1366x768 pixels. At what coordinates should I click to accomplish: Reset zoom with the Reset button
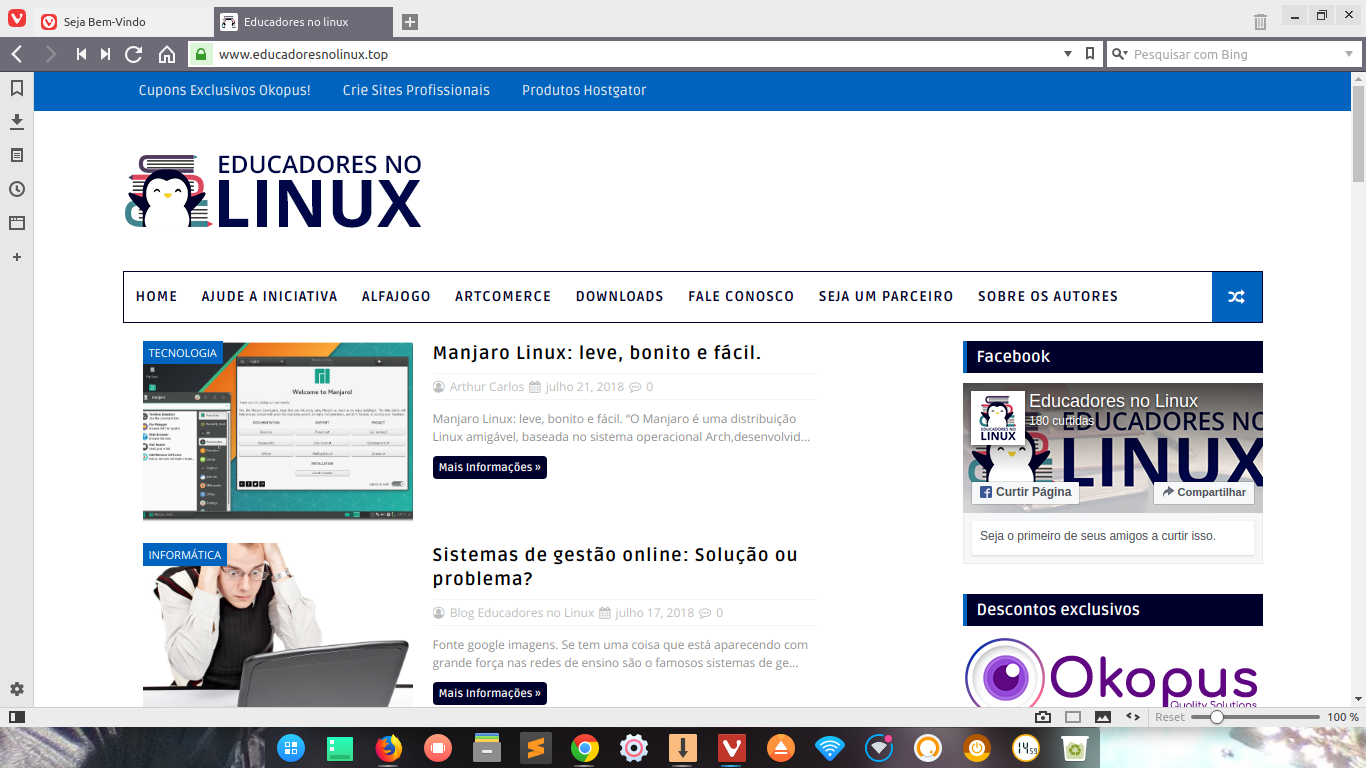click(1170, 717)
